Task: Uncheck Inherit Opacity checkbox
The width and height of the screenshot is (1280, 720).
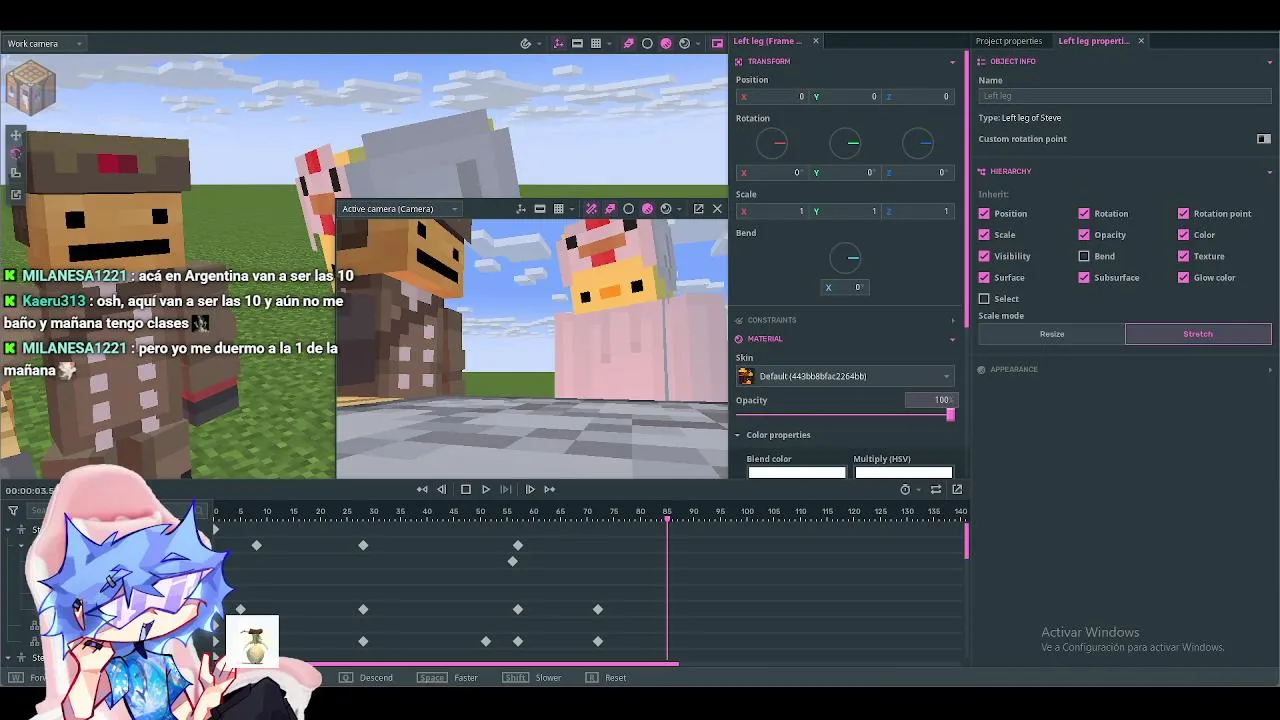Action: click(x=1084, y=235)
